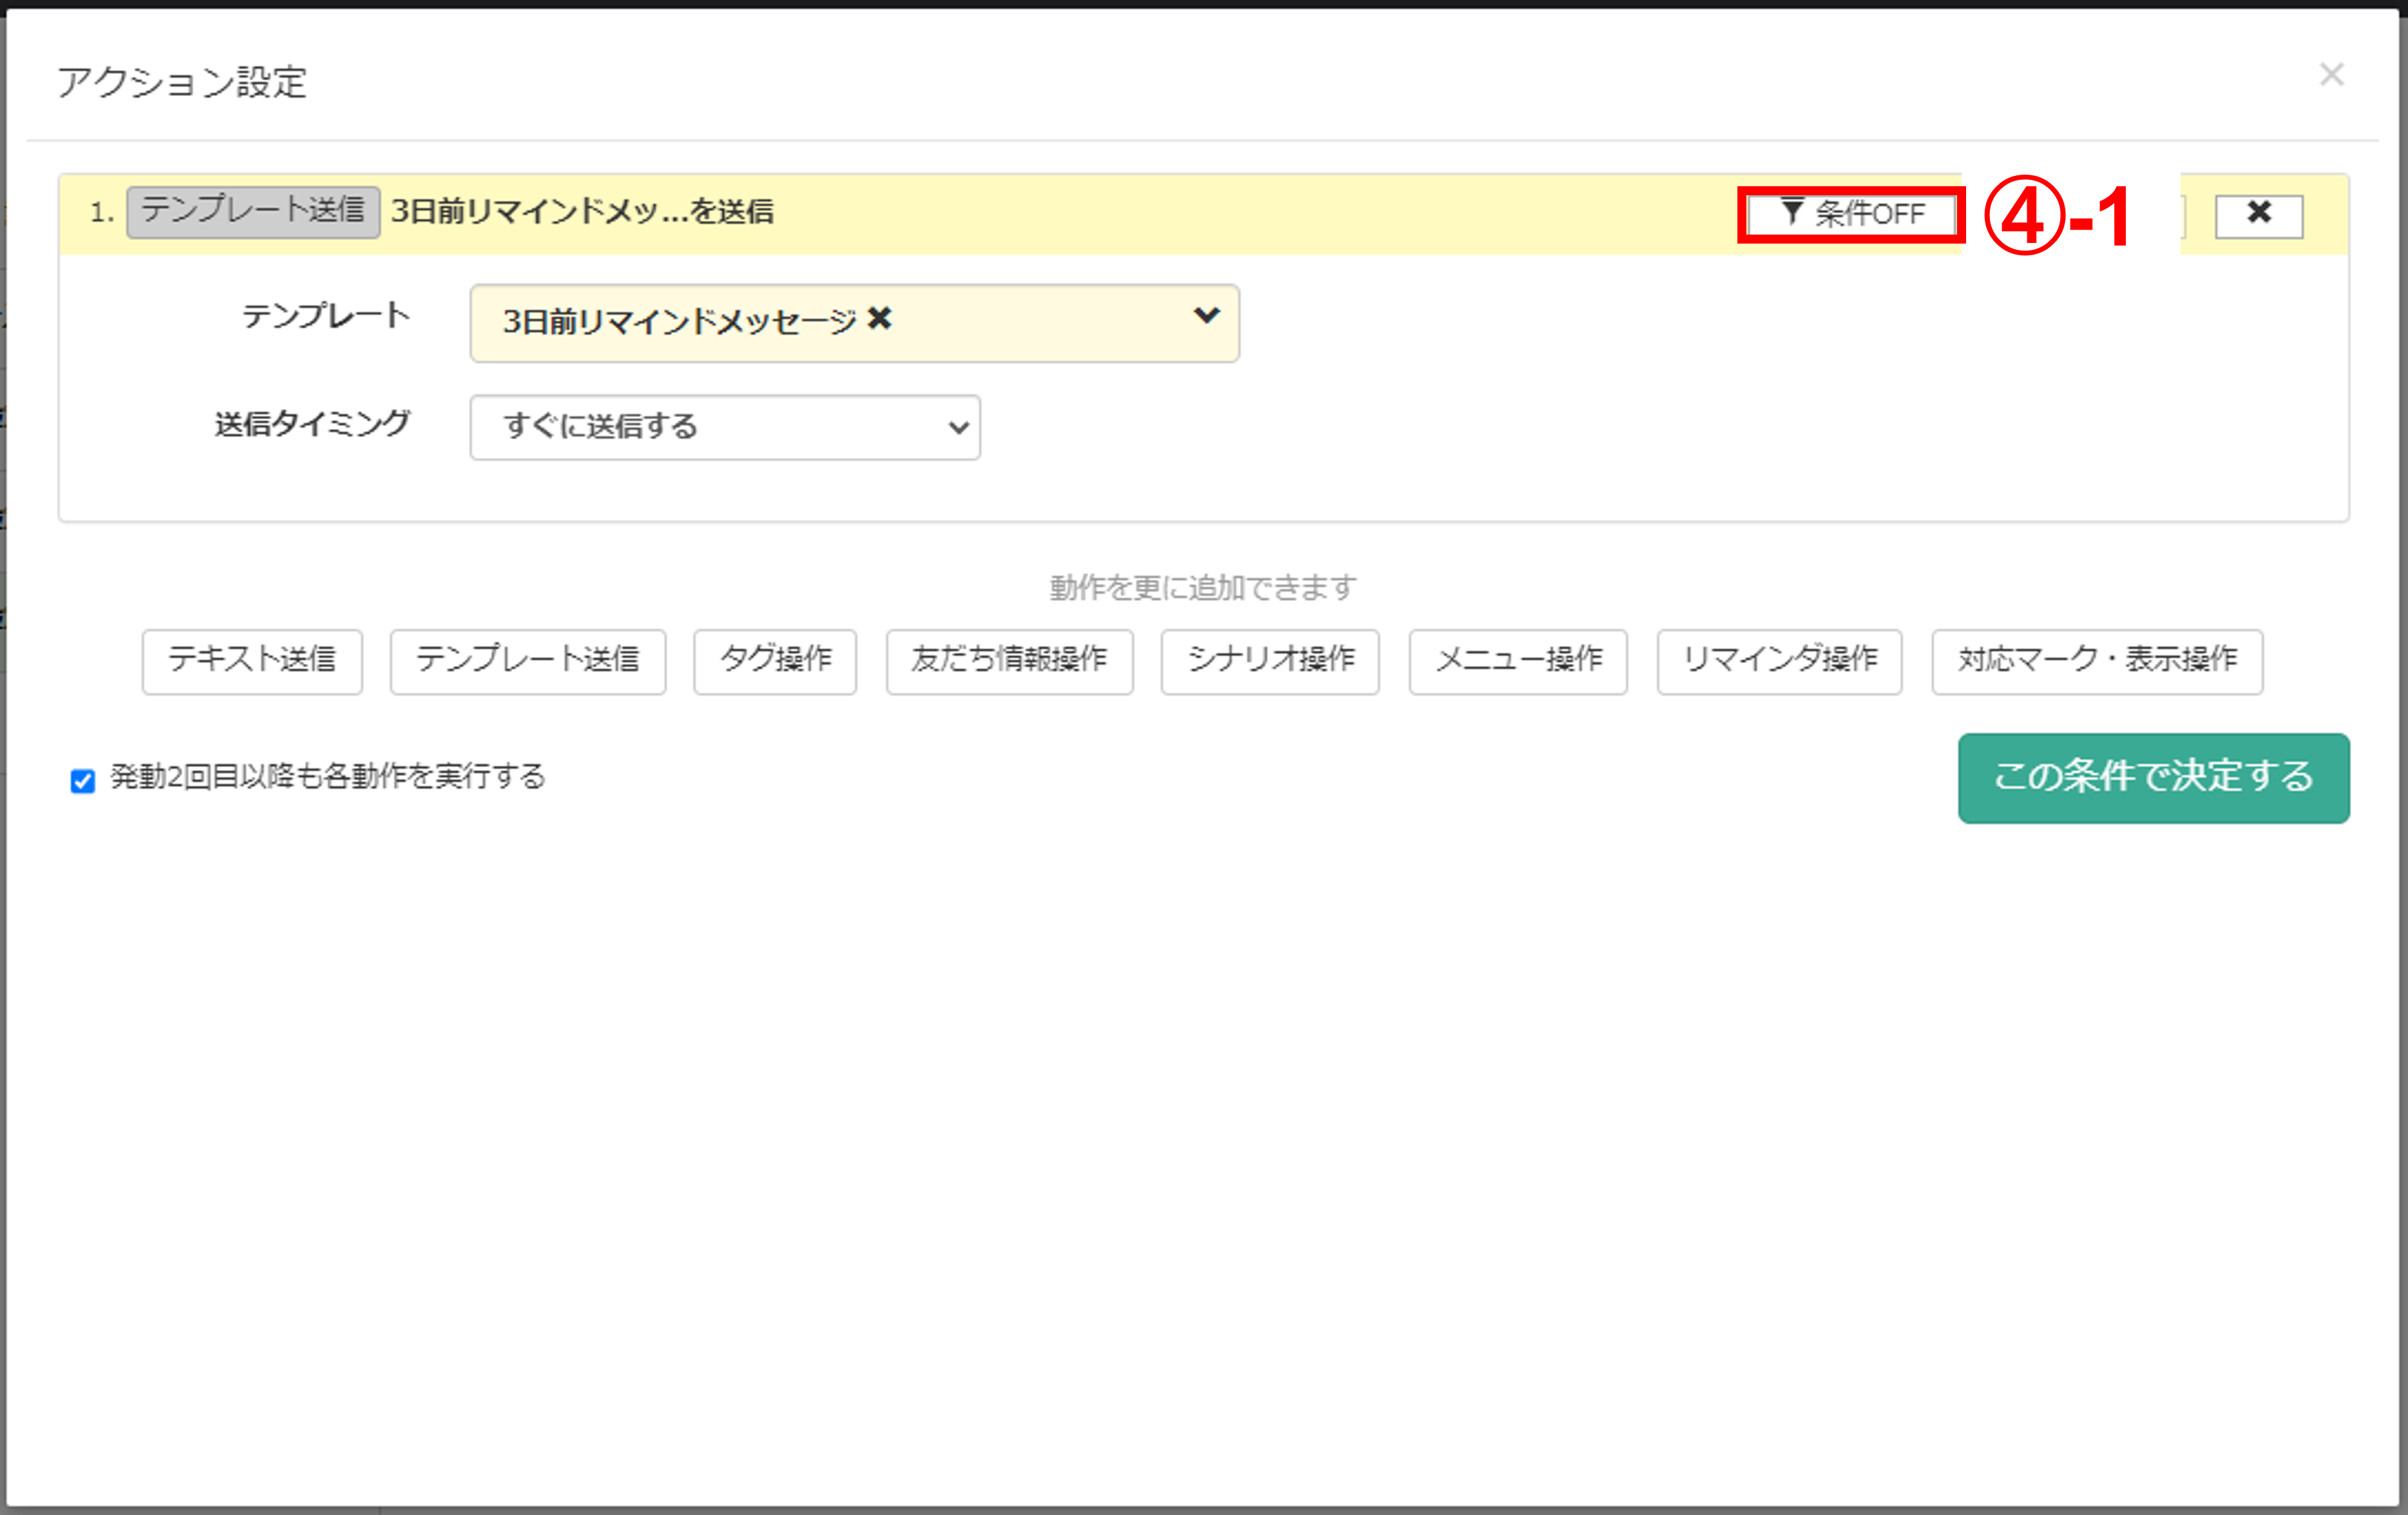Expand the テンプレート dropdown chevron
The width and height of the screenshot is (2408, 1515).
pyautogui.click(x=1206, y=316)
